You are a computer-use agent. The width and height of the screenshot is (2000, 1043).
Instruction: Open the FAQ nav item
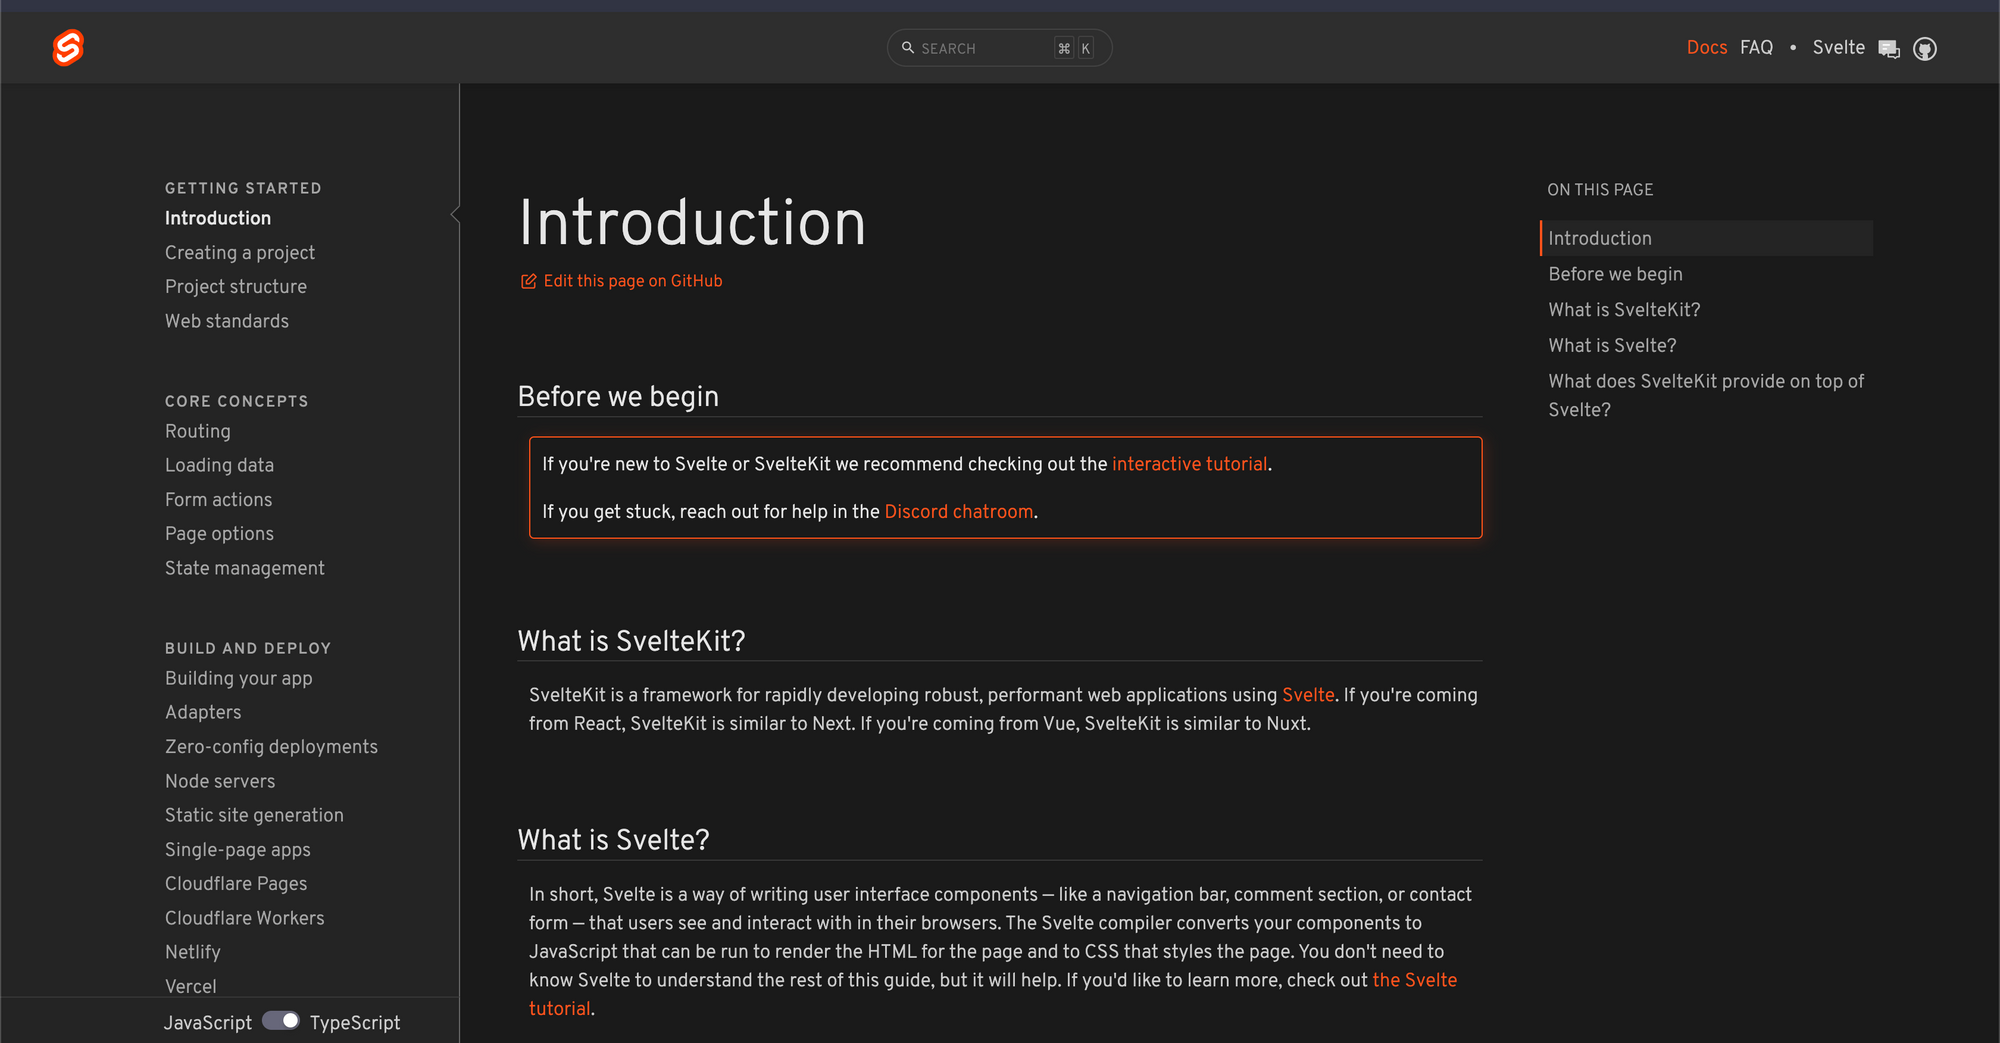tap(1756, 48)
